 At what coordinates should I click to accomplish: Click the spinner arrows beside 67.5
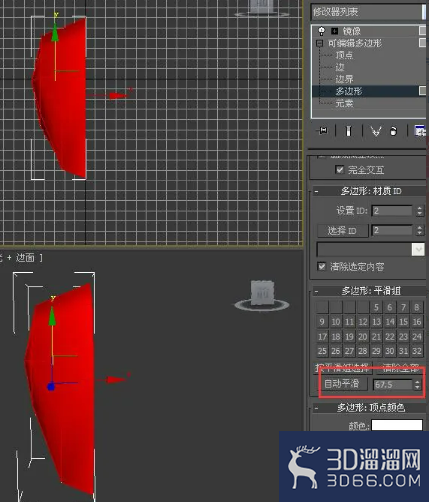[x=418, y=385]
